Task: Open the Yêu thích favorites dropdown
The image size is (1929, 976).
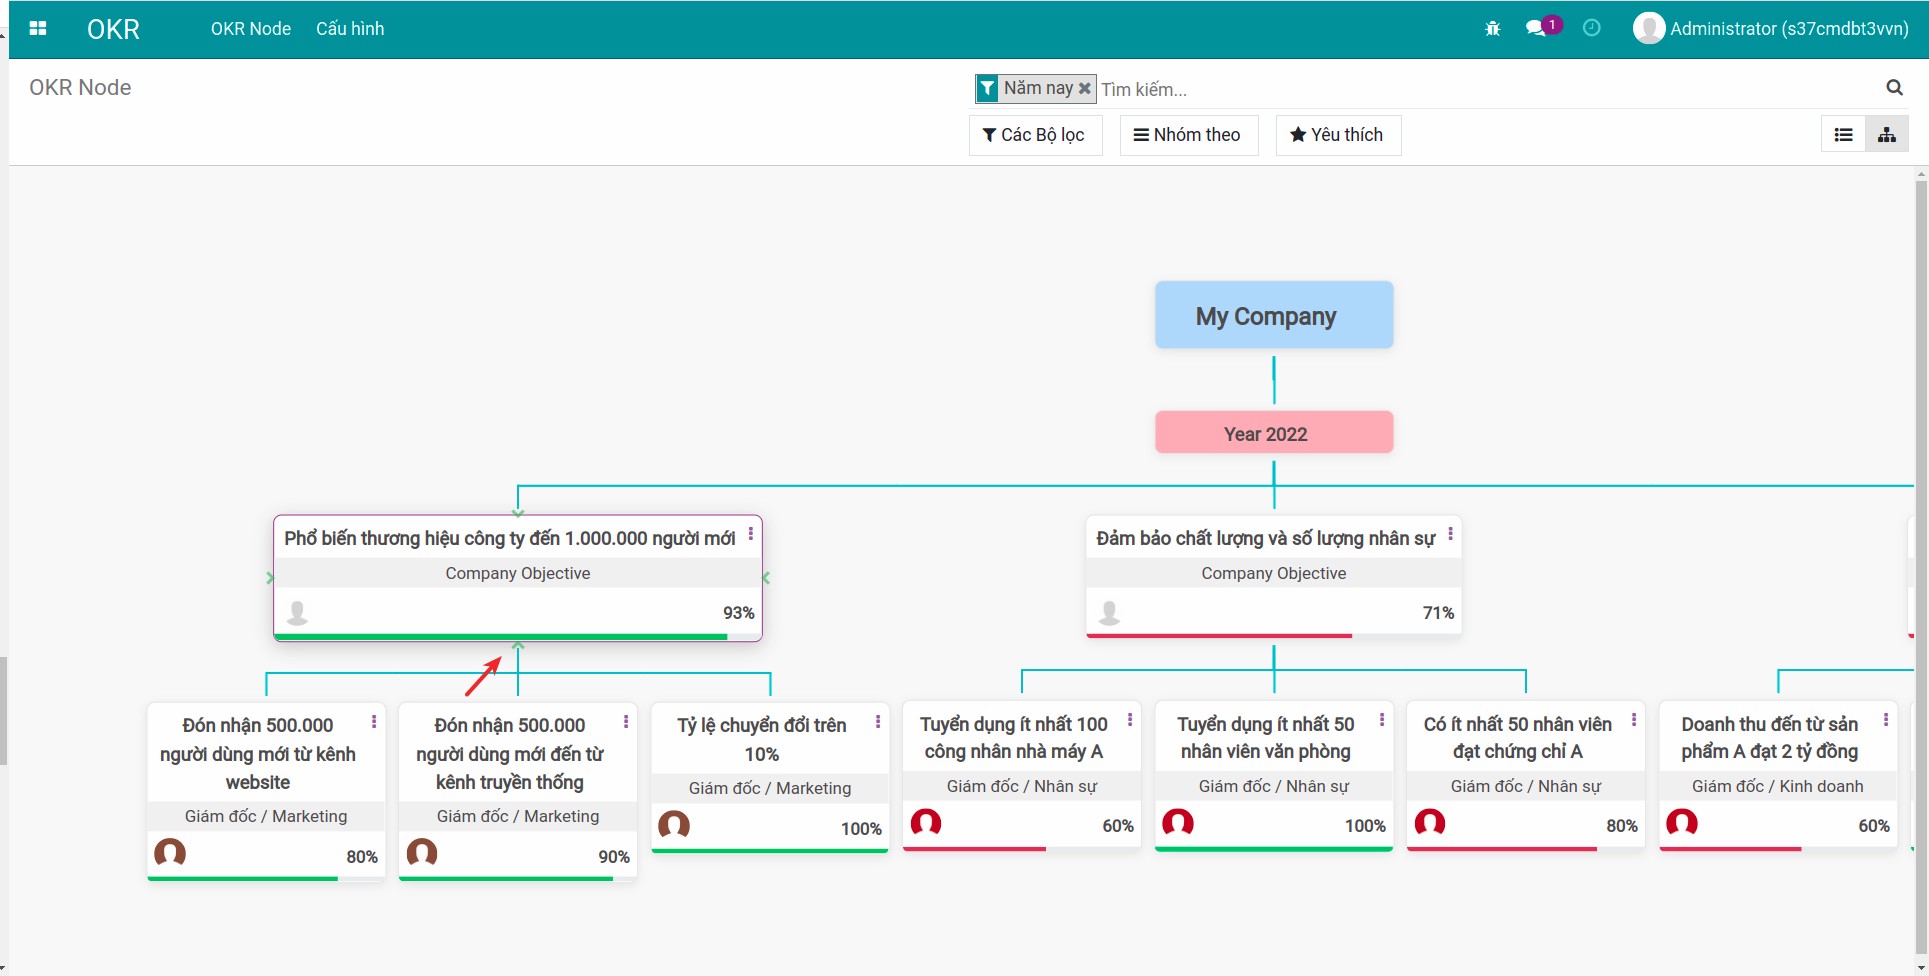Action: point(1337,135)
